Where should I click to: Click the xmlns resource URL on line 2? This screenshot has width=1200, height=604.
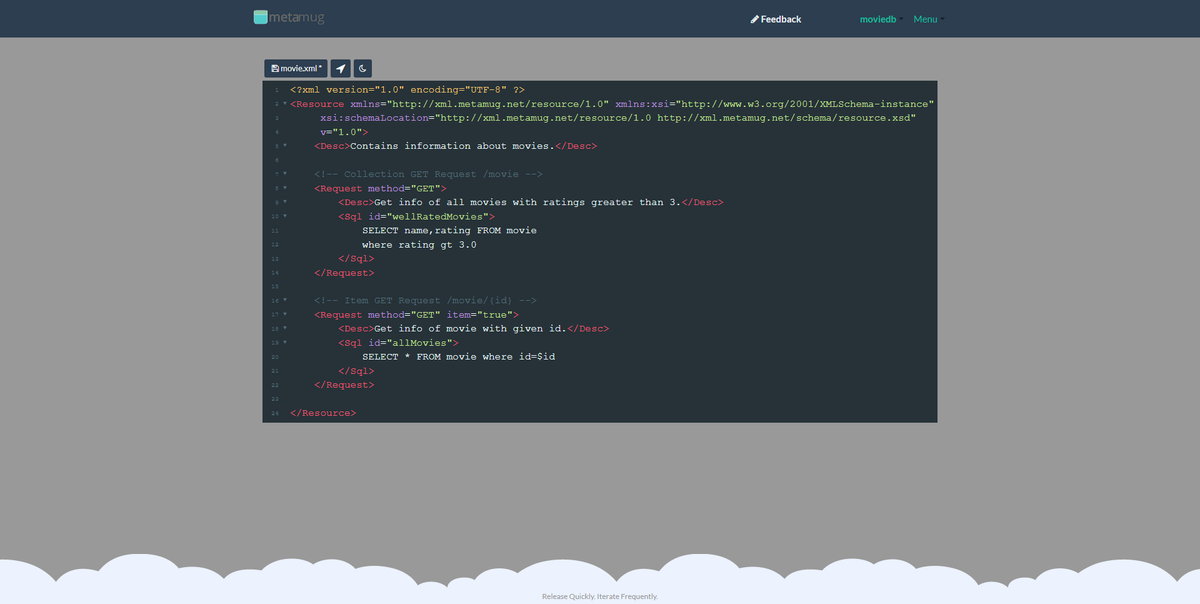click(500, 104)
